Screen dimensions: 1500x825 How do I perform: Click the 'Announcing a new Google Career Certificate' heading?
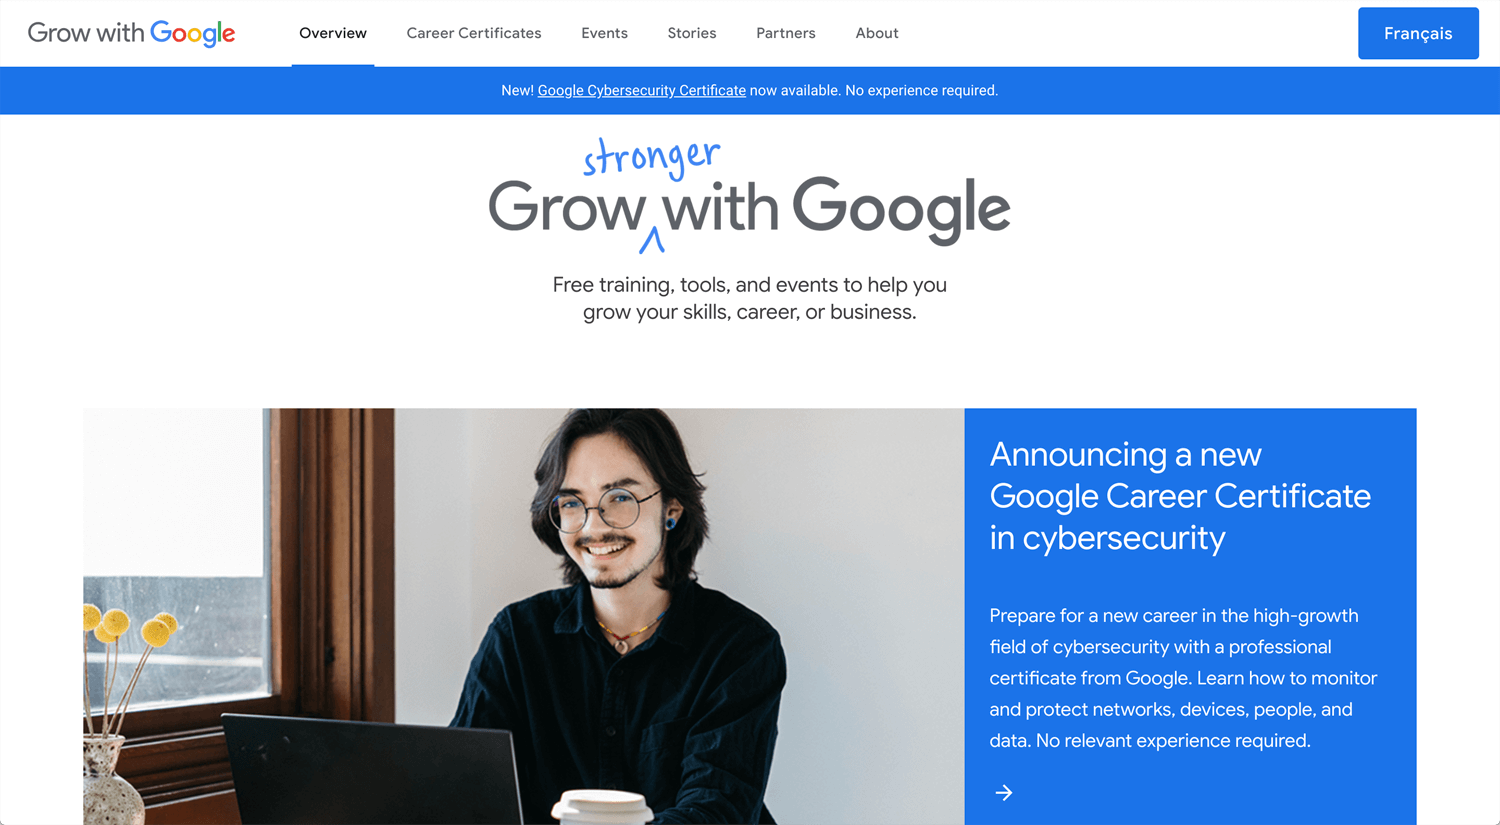coord(1180,496)
